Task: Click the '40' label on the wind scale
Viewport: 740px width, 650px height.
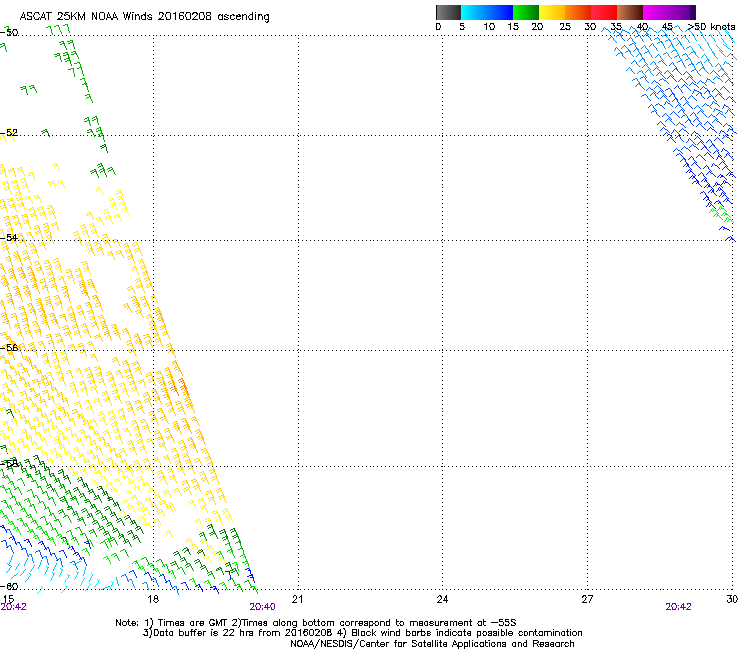Action: tap(642, 26)
